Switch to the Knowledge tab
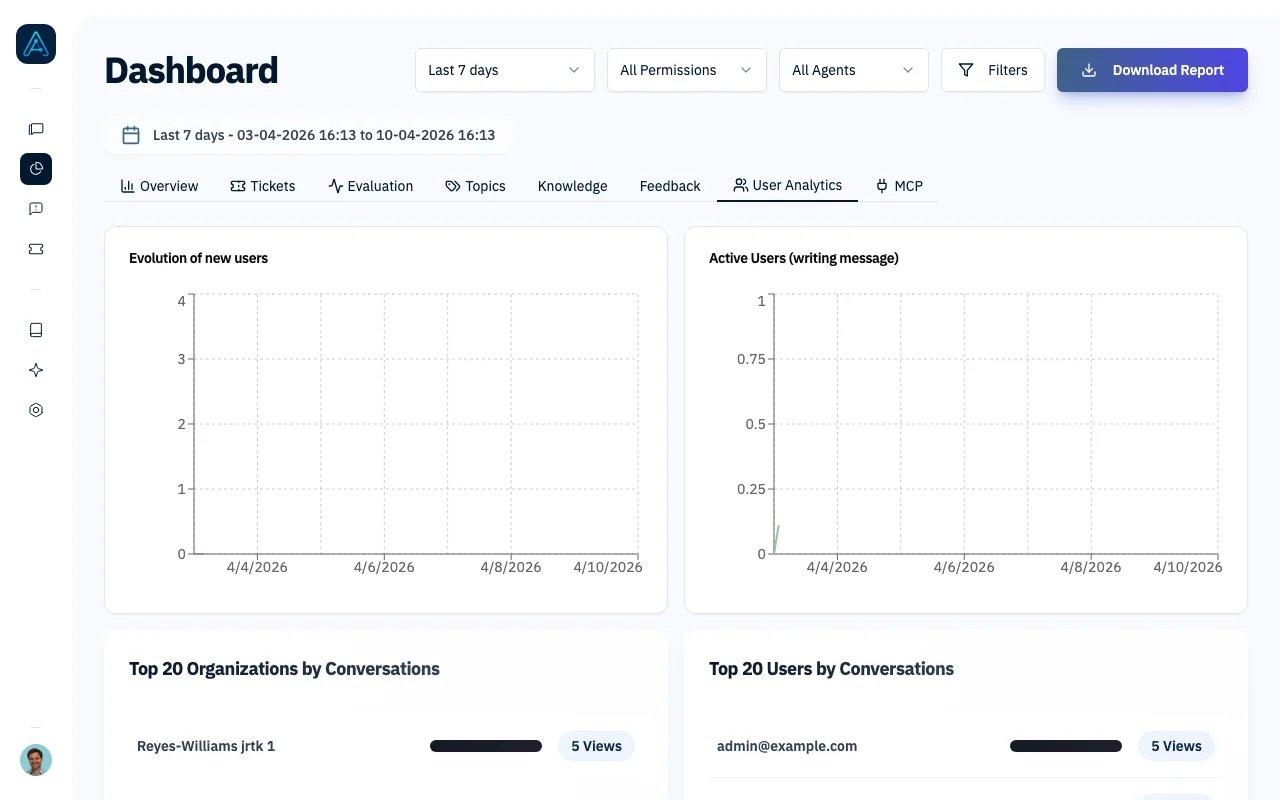Viewport: 1280px width, 800px height. (x=572, y=186)
